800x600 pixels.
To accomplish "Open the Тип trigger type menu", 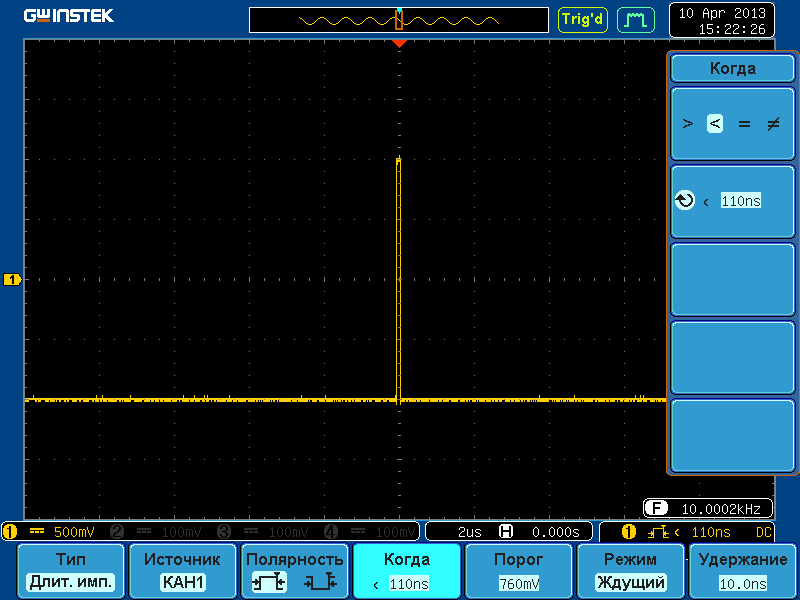I will click(x=71, y=571).
